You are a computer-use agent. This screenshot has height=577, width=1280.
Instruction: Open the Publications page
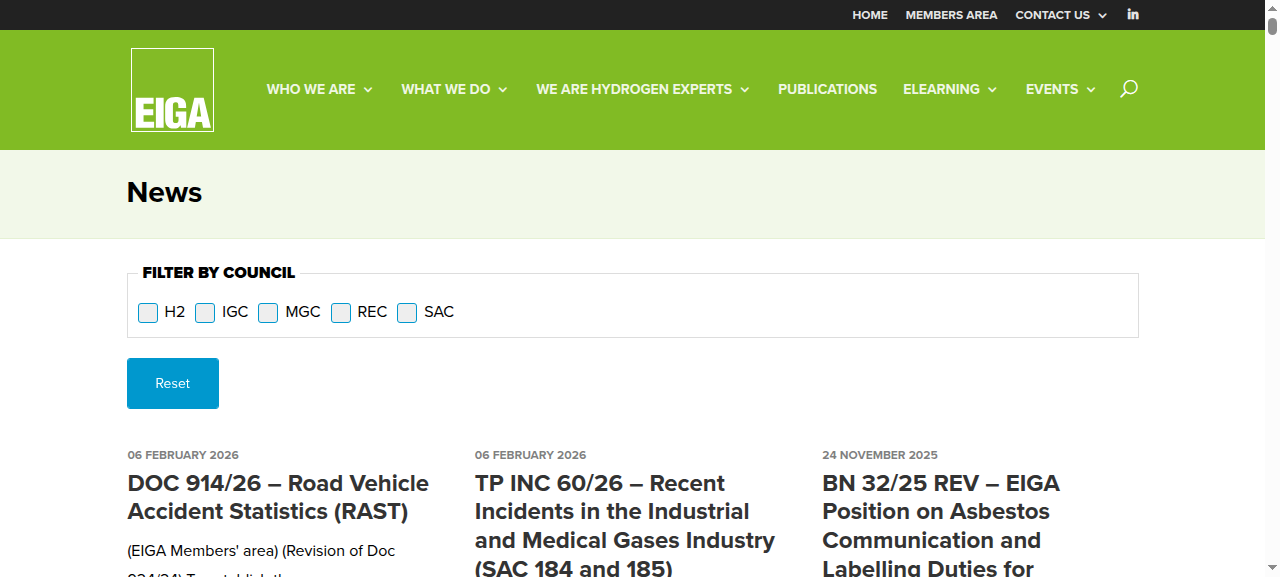(x=827, y=89)
